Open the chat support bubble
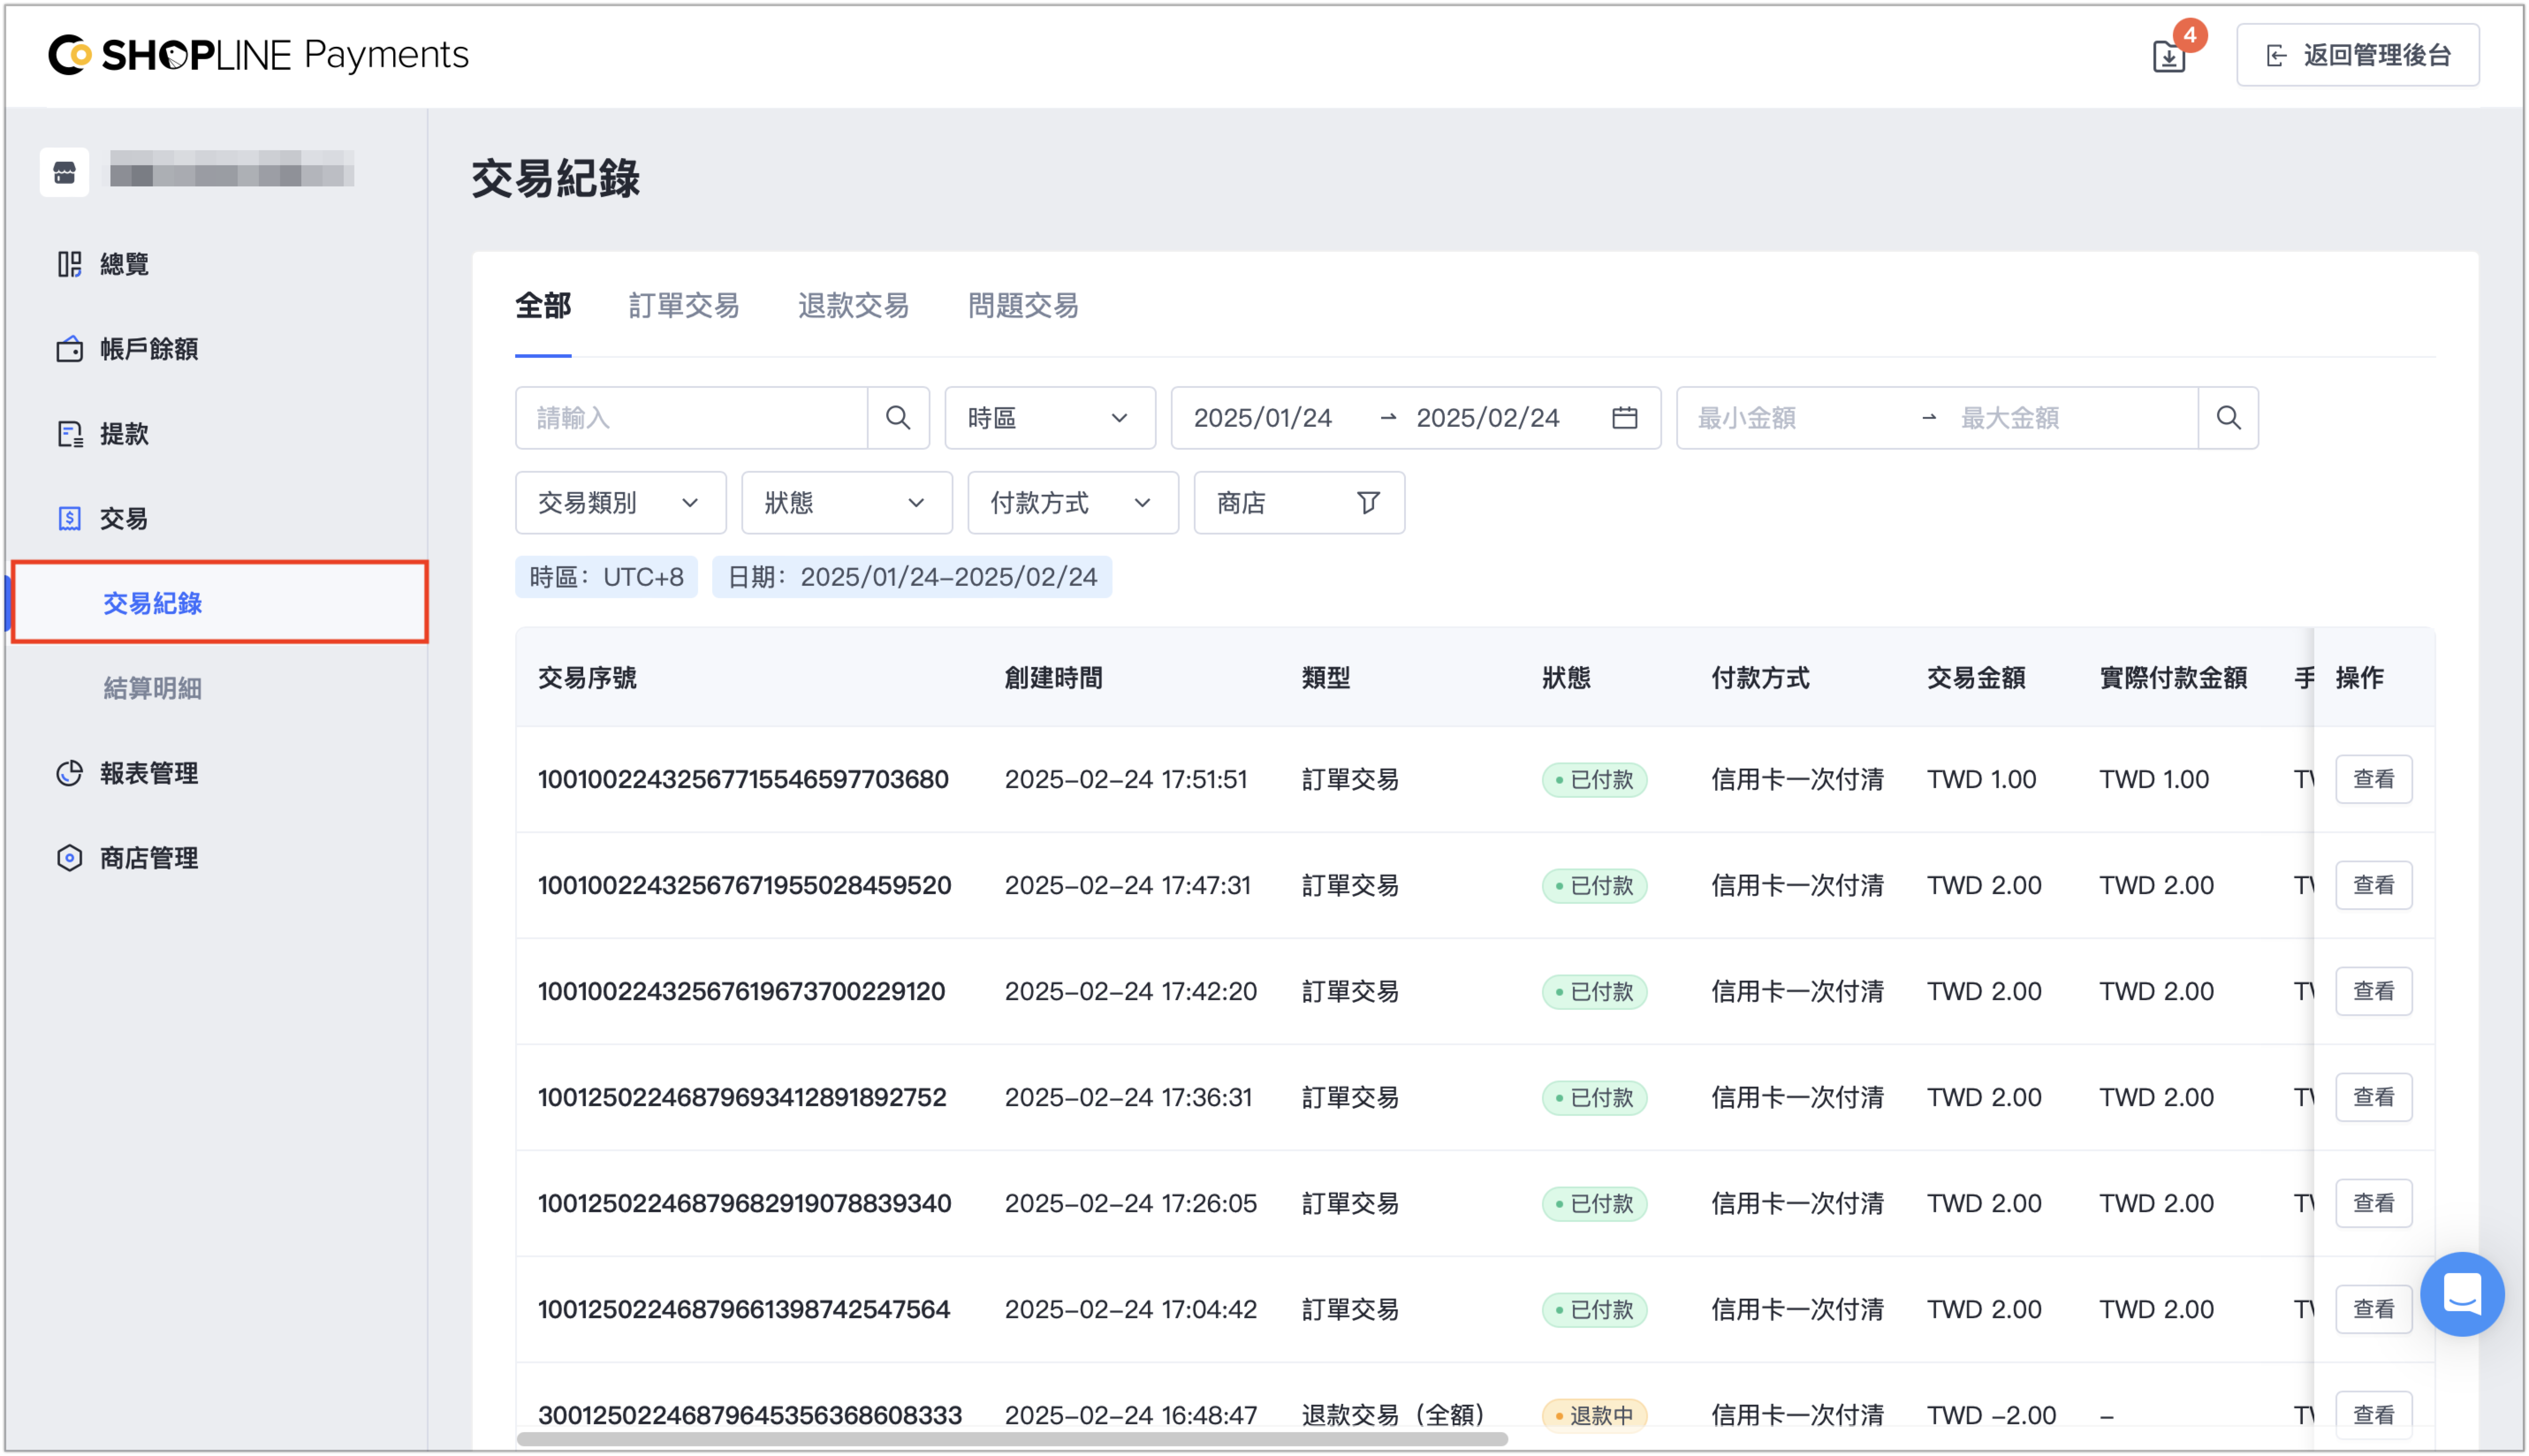Image resolution: width=2529 pixels, height=1456 pixels. [x=2462, y=1294]
